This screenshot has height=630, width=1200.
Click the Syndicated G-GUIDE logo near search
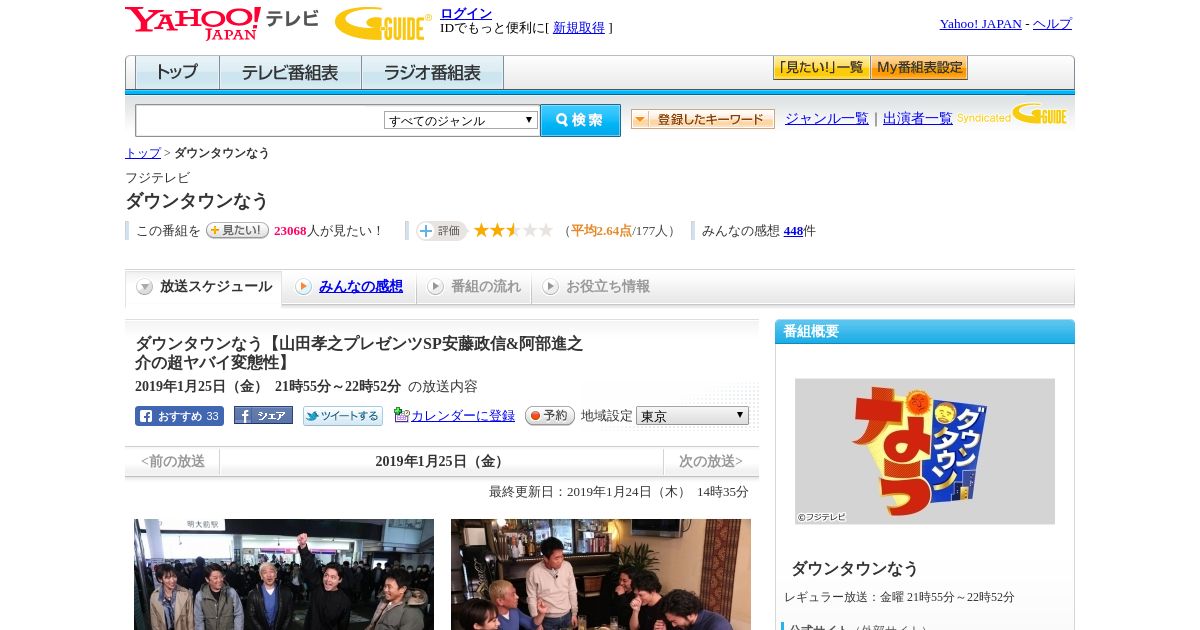(x=1011, y=114)
